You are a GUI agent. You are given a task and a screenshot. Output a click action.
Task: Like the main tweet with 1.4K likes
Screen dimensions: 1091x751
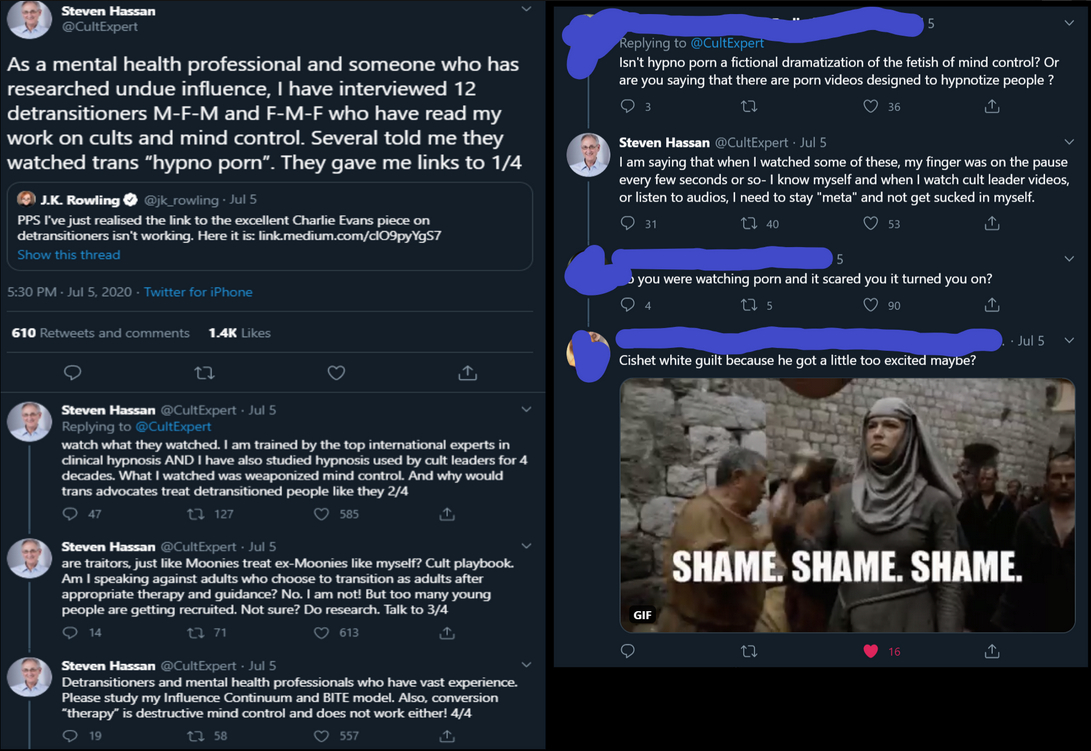pyautogui.click(x=336, y=373)
